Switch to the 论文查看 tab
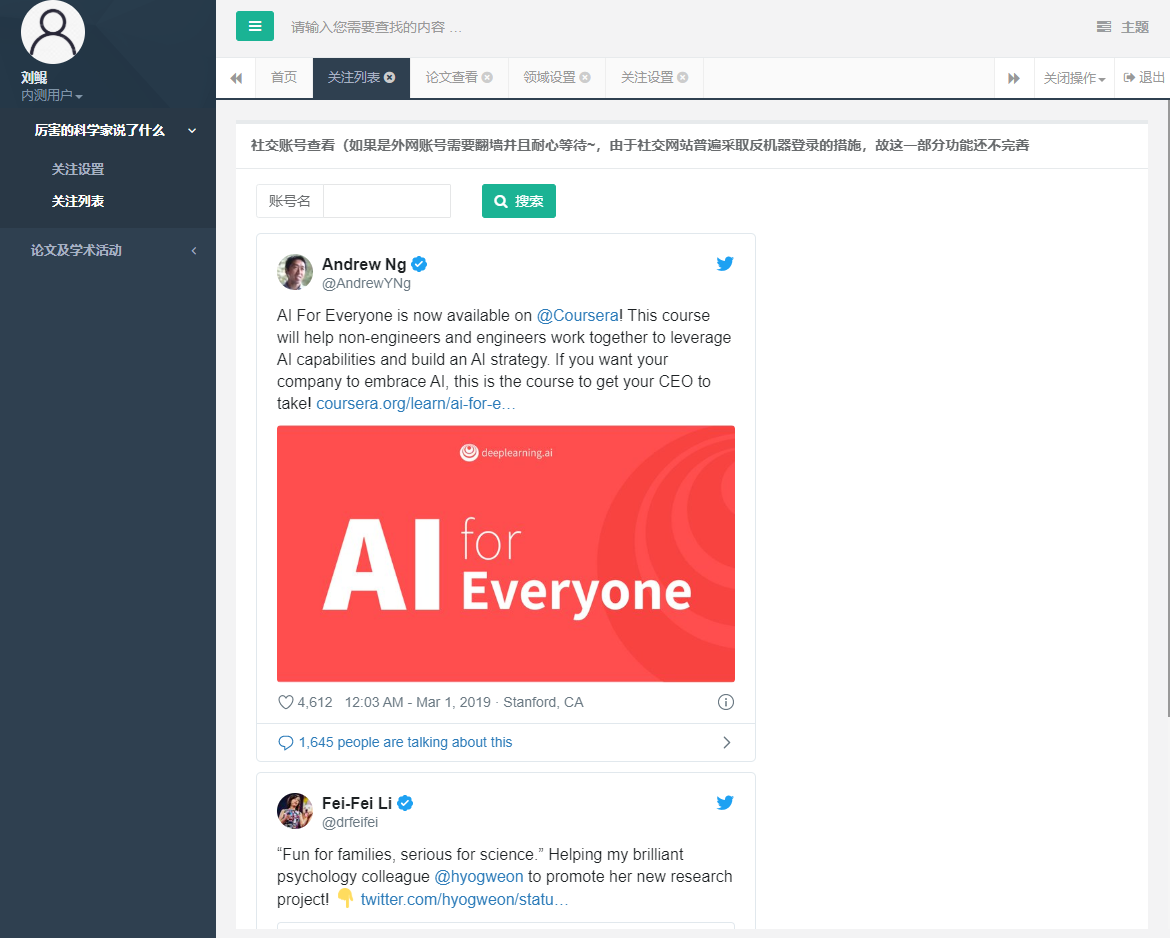 click(451, 78)
